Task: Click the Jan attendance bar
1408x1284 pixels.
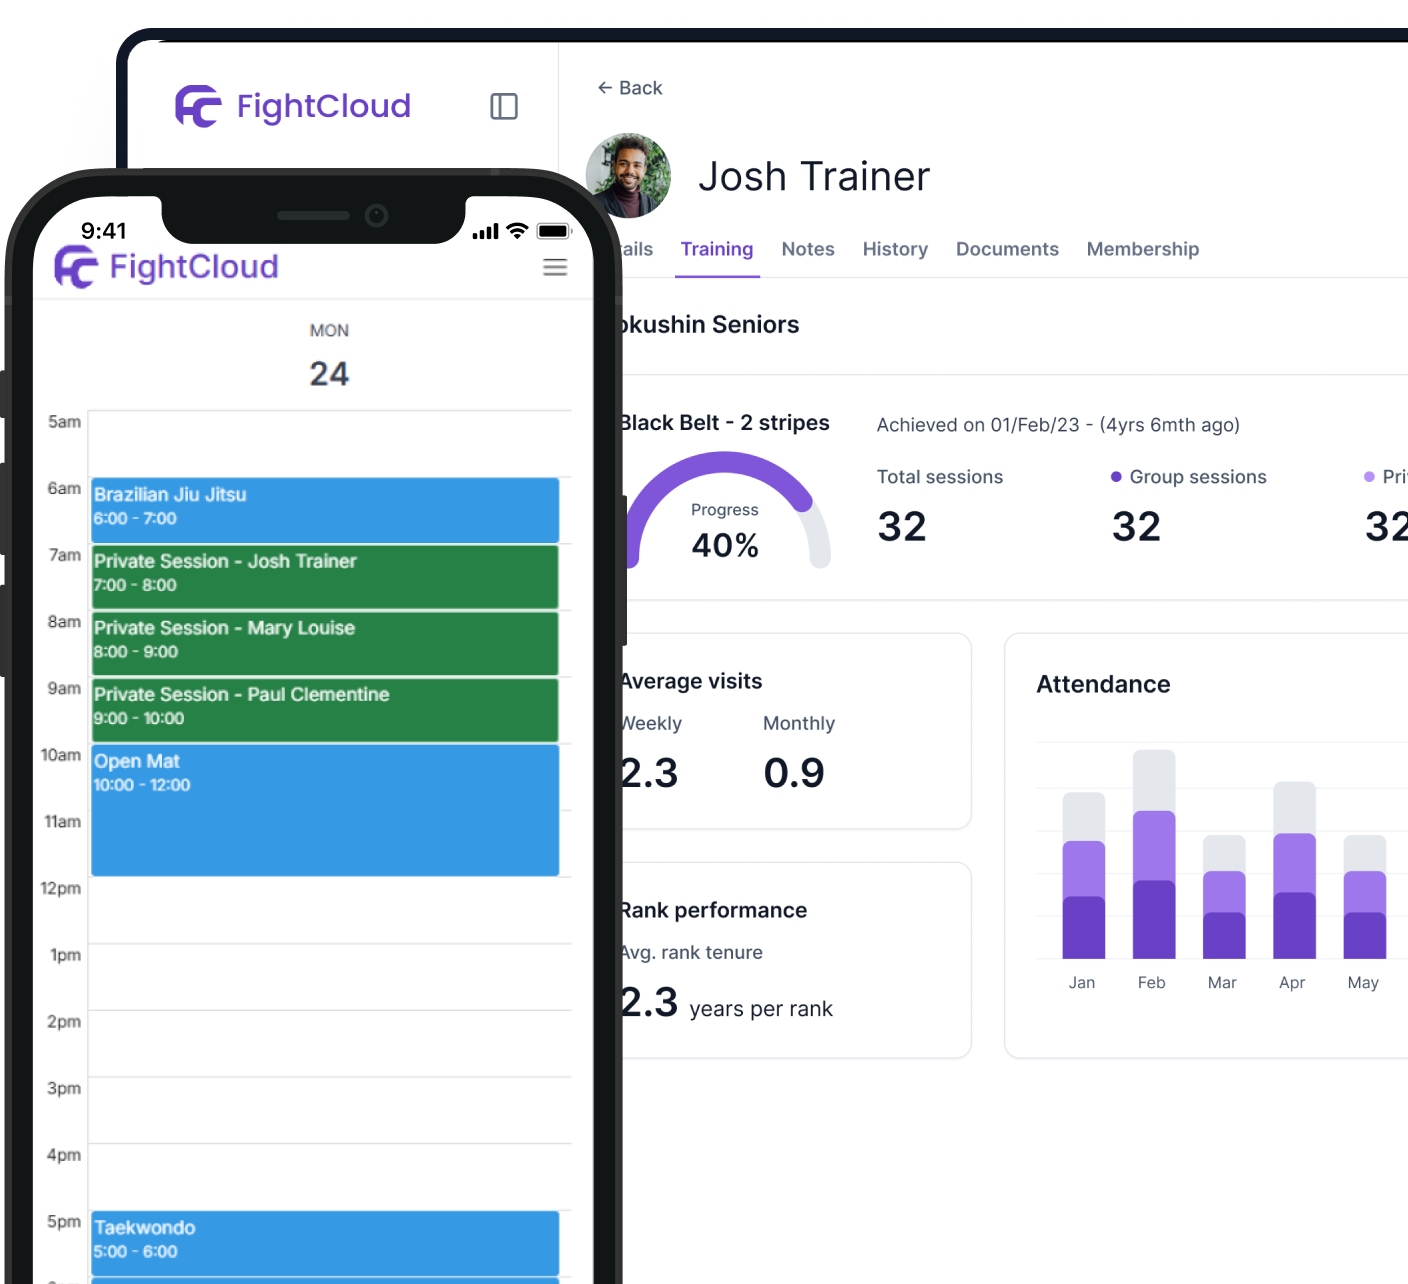Action: pos(1084,875)
